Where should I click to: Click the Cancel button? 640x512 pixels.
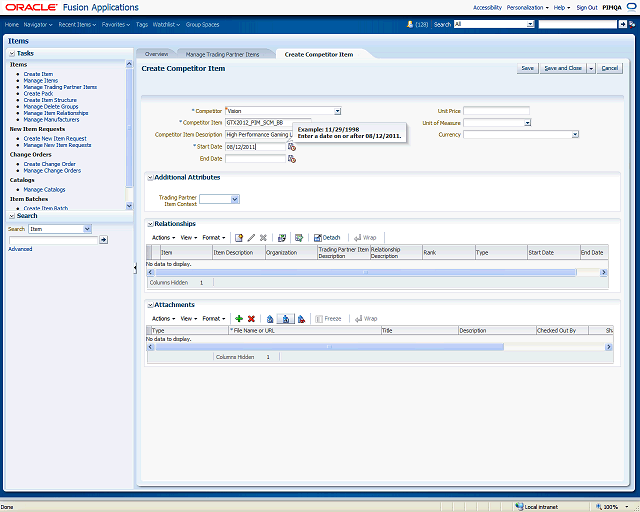[609, 68]
